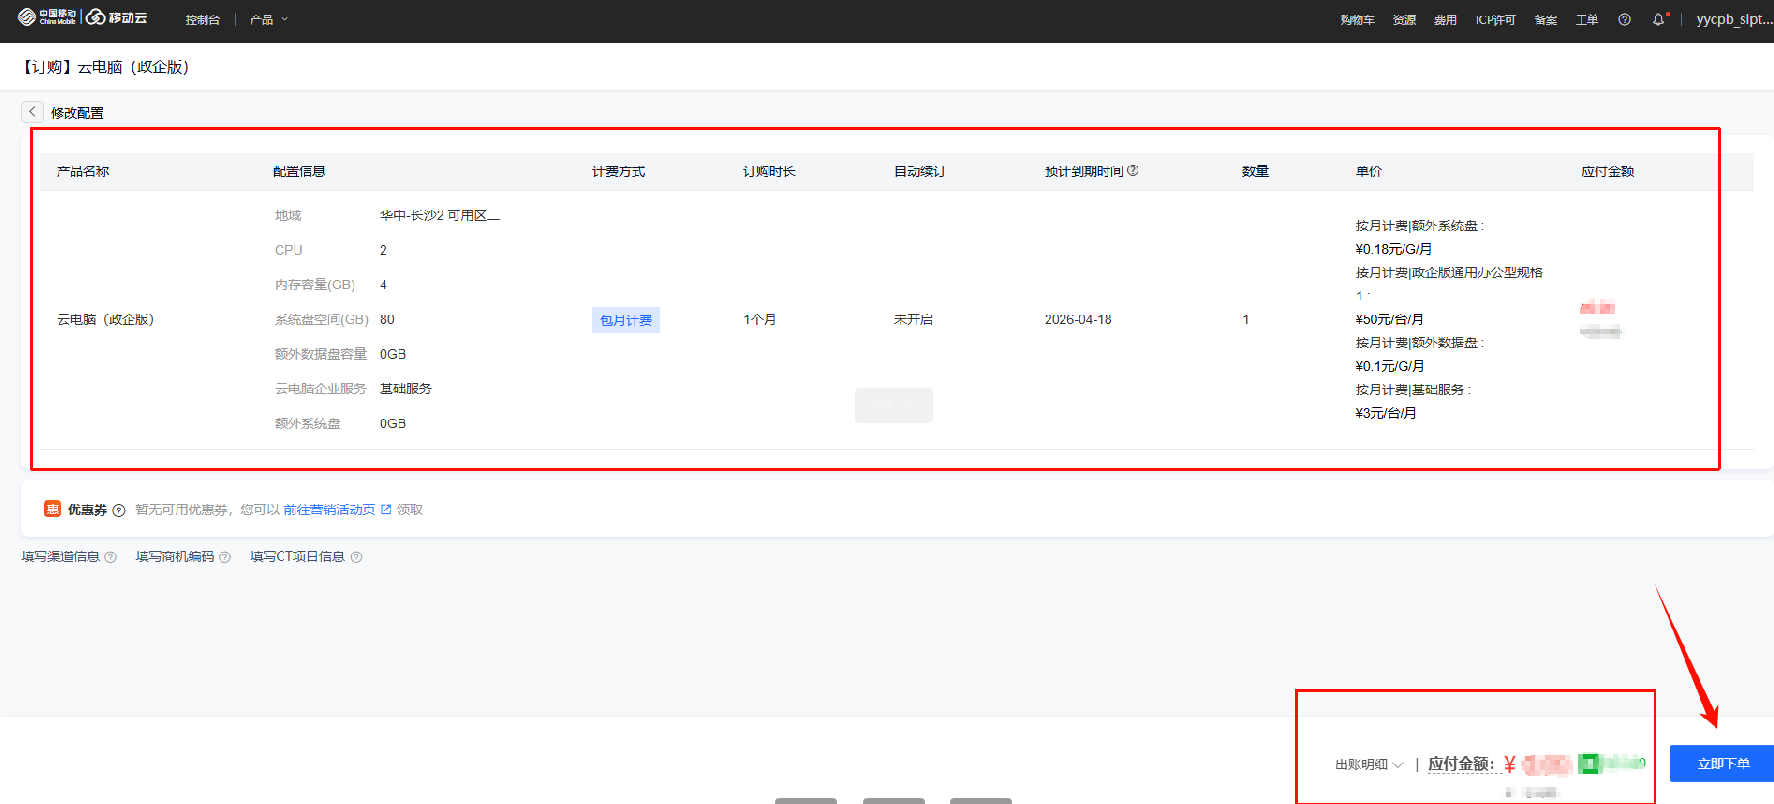
Task: Open the 资源 resources menu
Action: 1404,20
